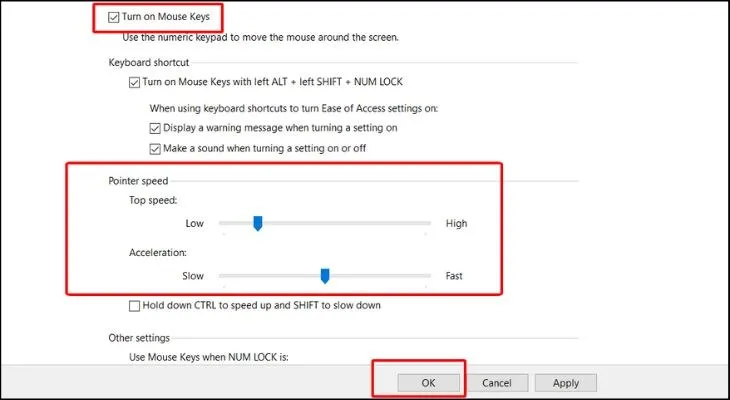Click the High label of Top speed
730x400 pixels.
pos(456,224)
